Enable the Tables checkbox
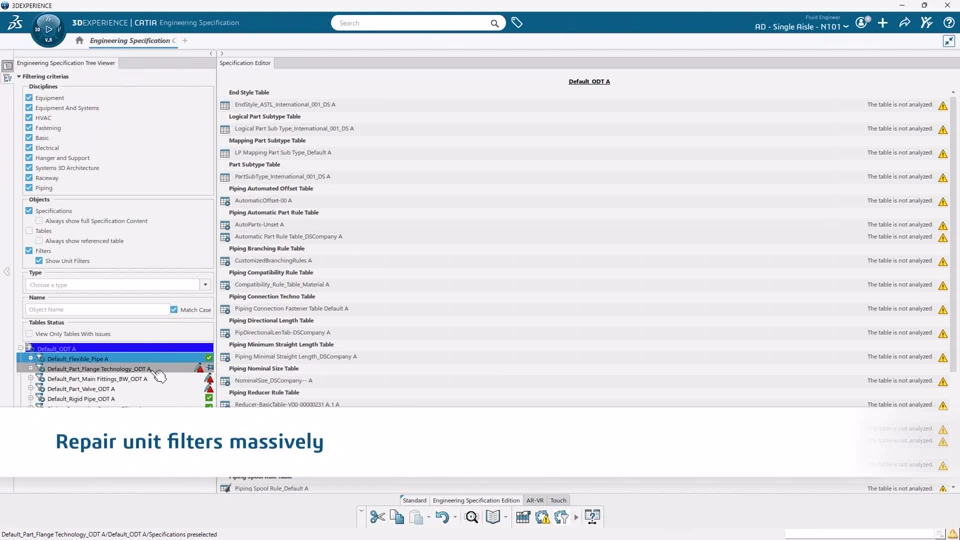Screen dimensions: 960x540 (x=29, y=231)
